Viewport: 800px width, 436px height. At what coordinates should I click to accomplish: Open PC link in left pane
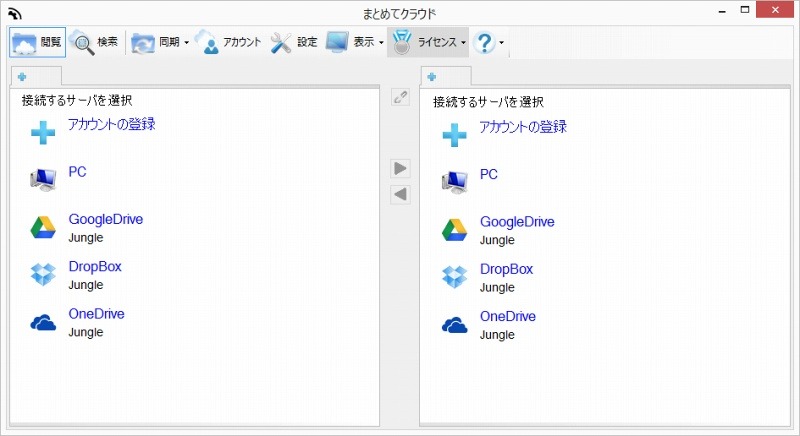coord(78,172)
